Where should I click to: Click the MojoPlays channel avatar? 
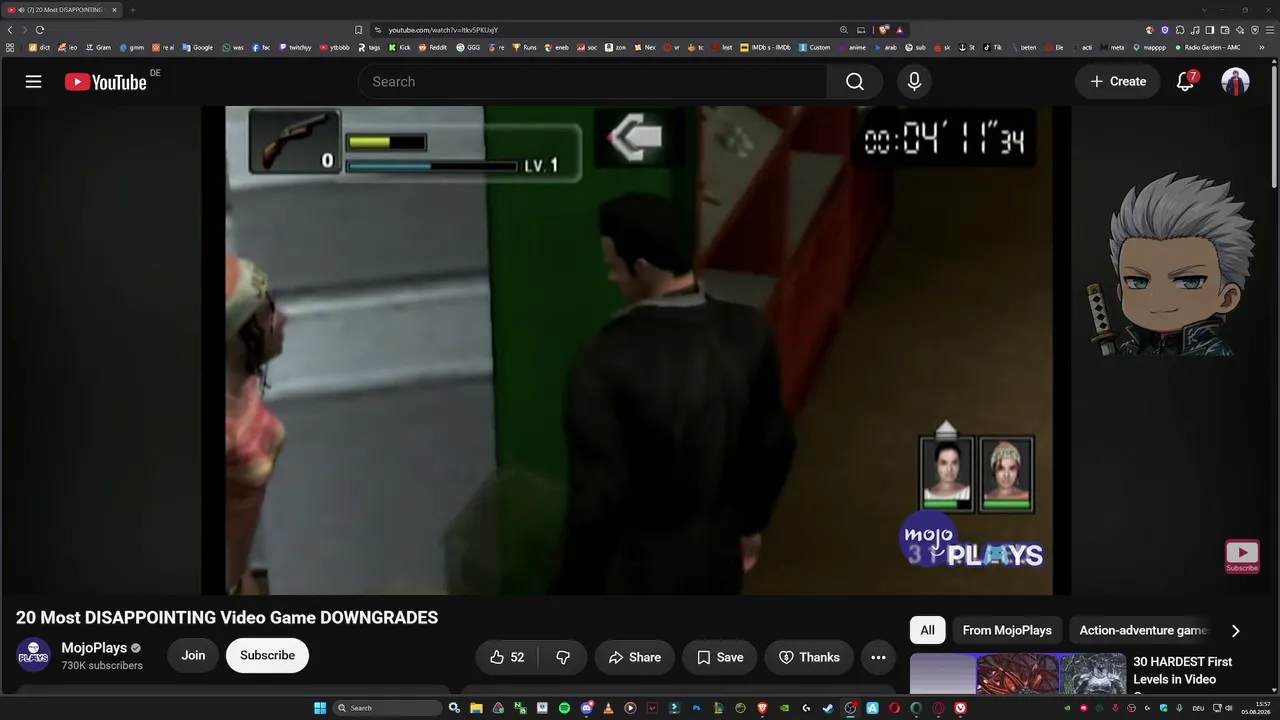(x=33, y=655)
